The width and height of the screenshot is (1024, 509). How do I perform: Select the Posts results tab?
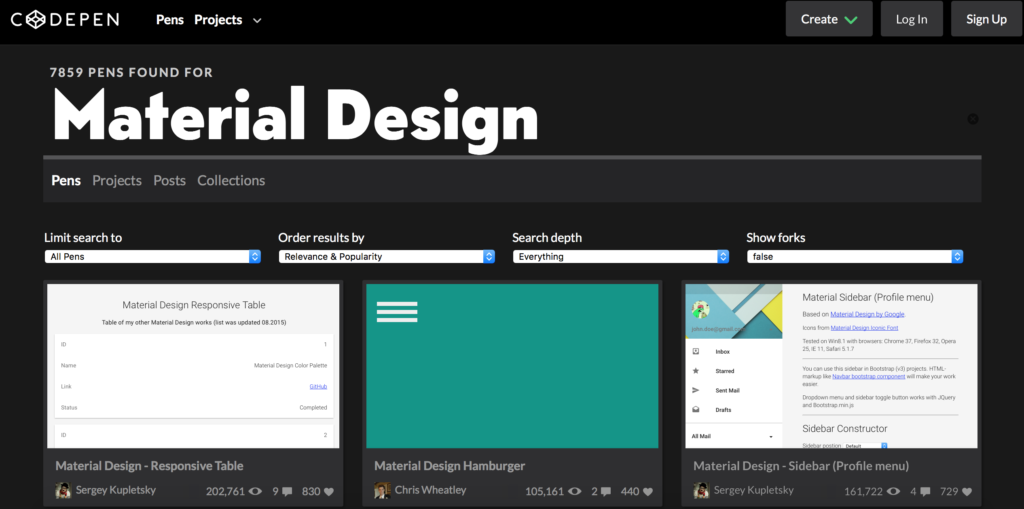coord(169,180)
